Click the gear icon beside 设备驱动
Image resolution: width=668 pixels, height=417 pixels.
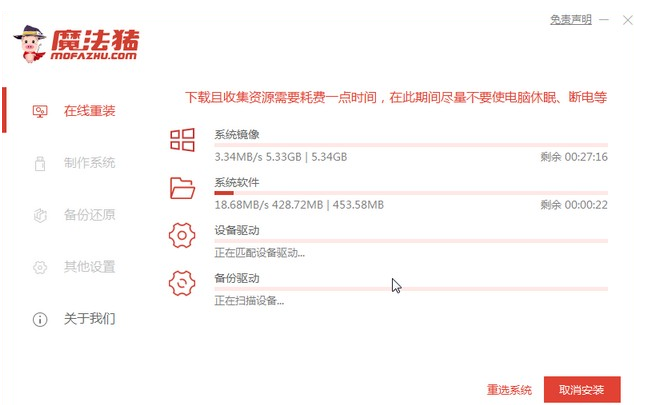[x=182, y=236]
